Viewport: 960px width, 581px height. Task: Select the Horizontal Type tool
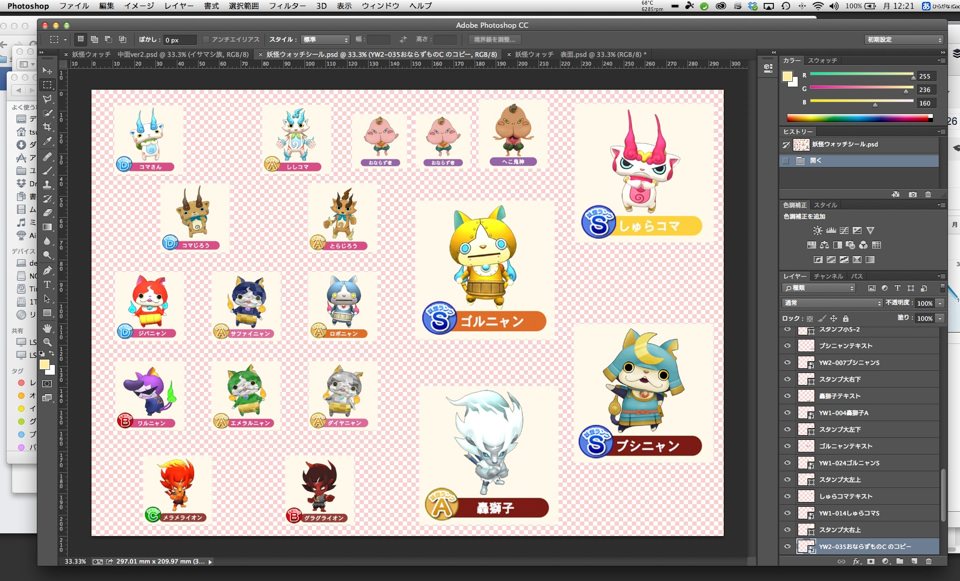point(47,284)
